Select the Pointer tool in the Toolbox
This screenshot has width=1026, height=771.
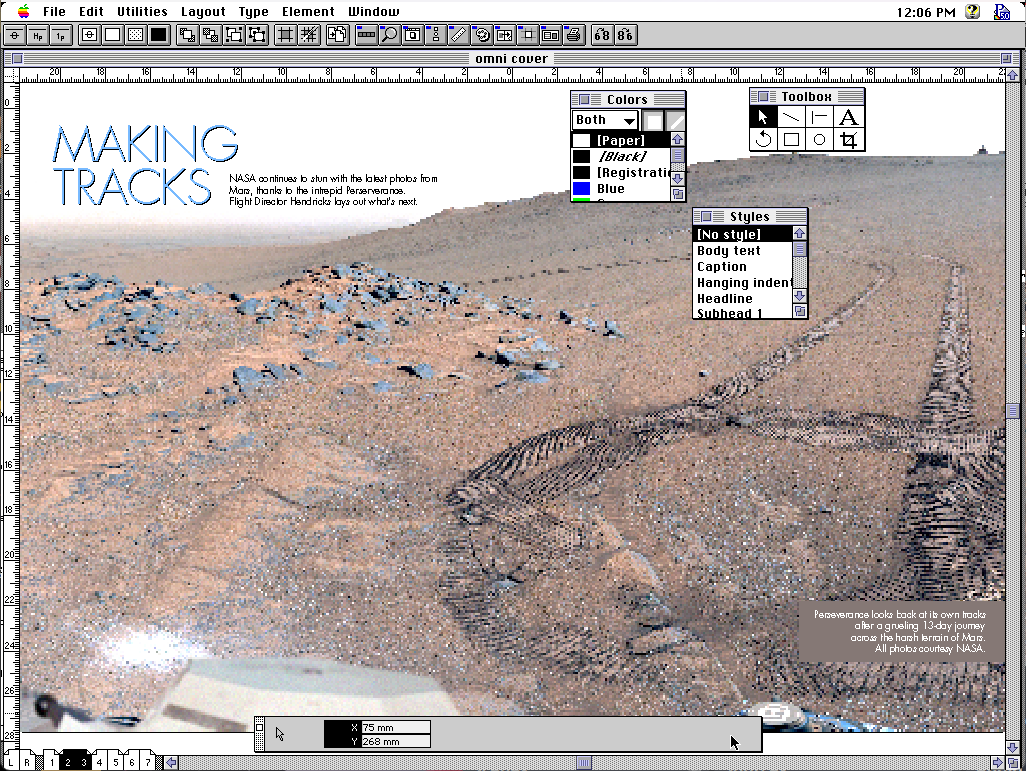762,116
